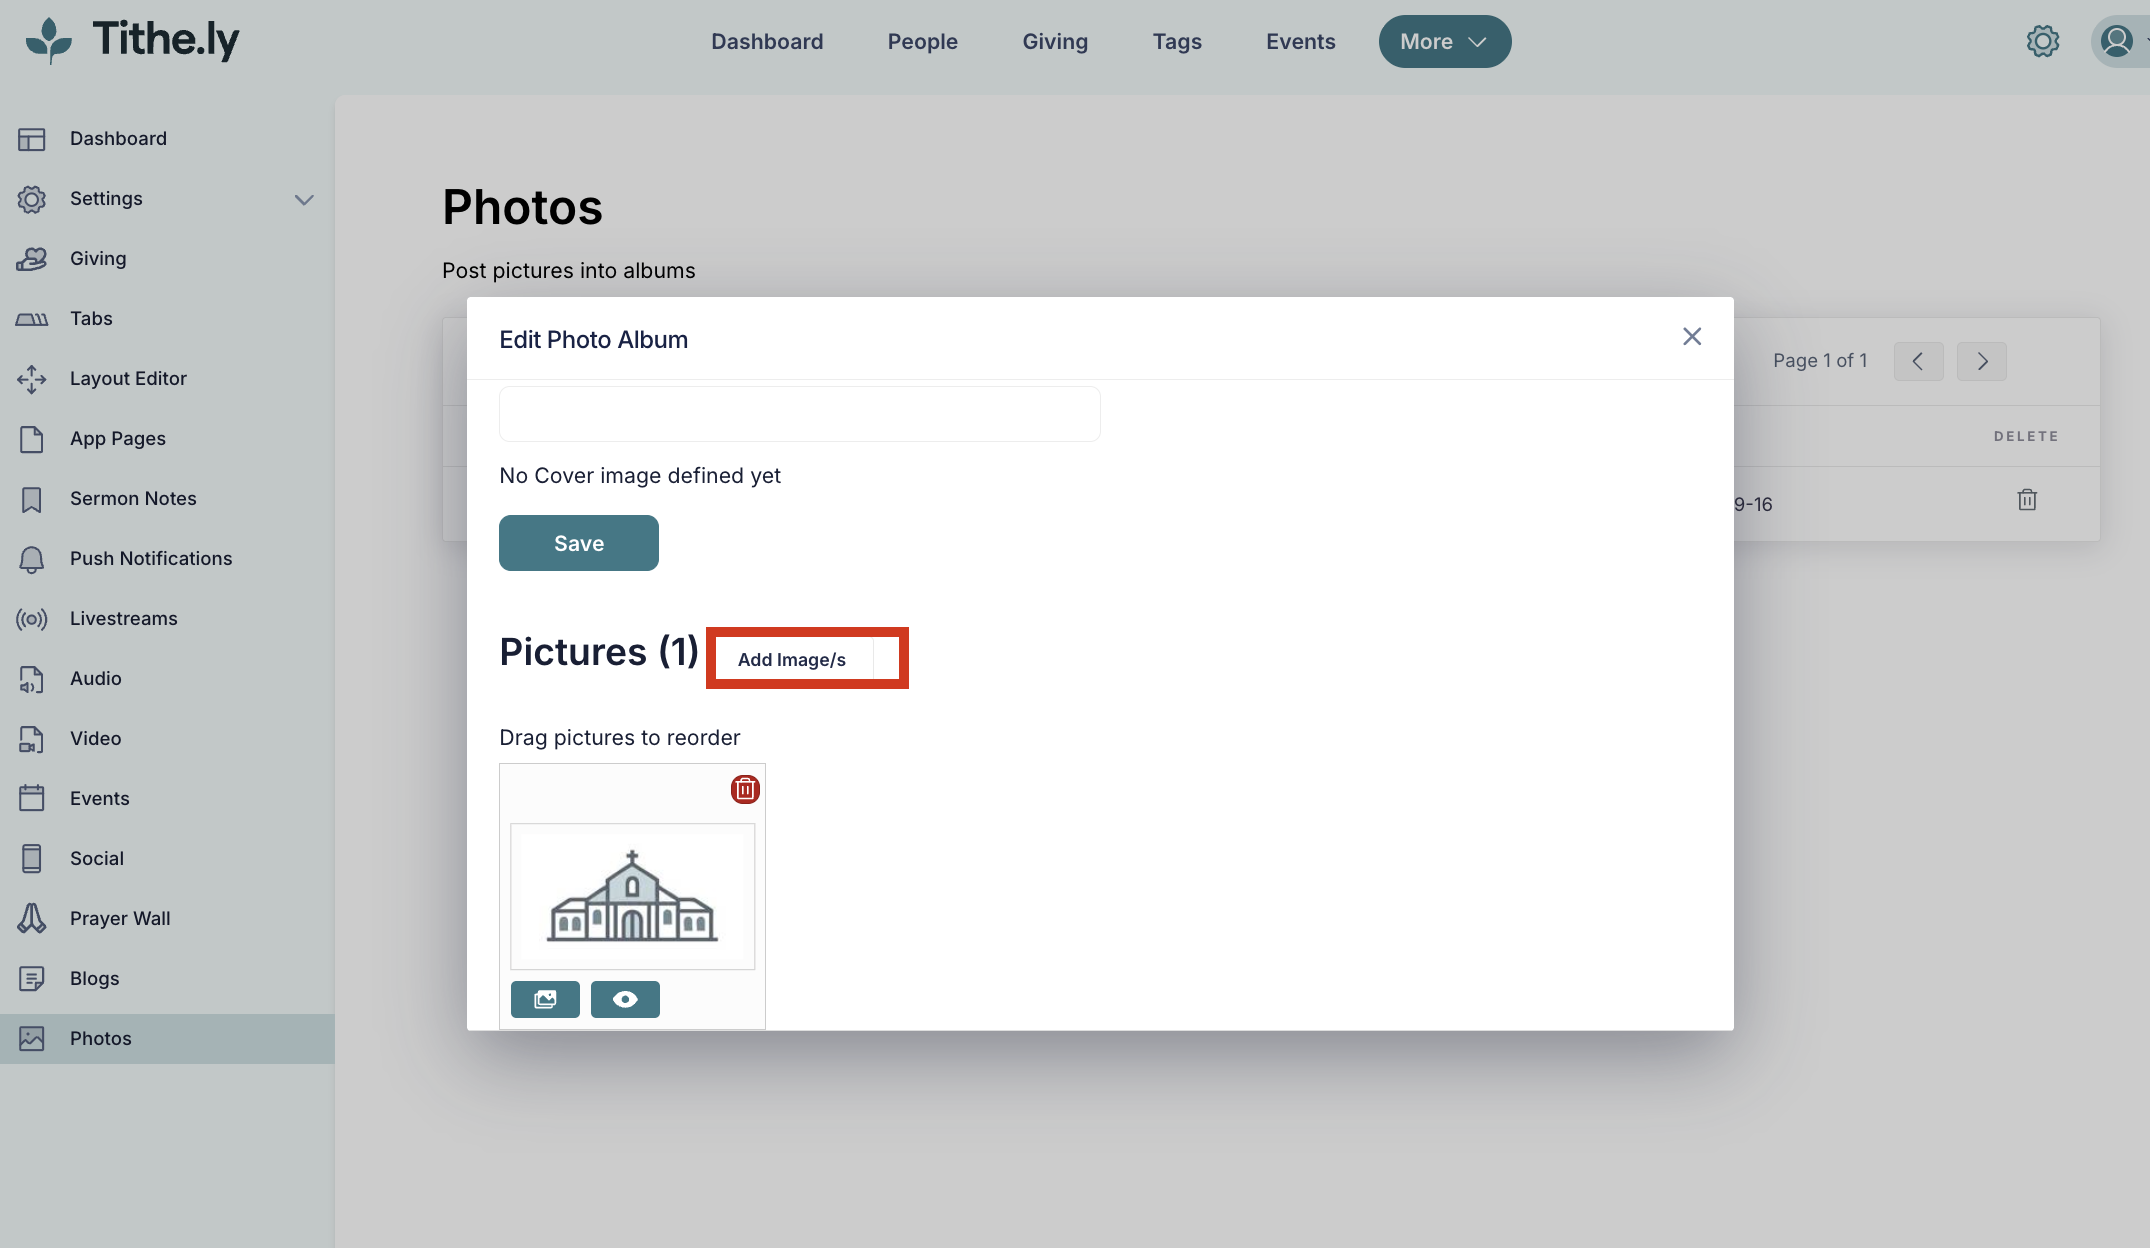This screenshot has height=1248, width=2150.
Task: Expand the Settings sidebar chevron
Action: pos(304,199)
